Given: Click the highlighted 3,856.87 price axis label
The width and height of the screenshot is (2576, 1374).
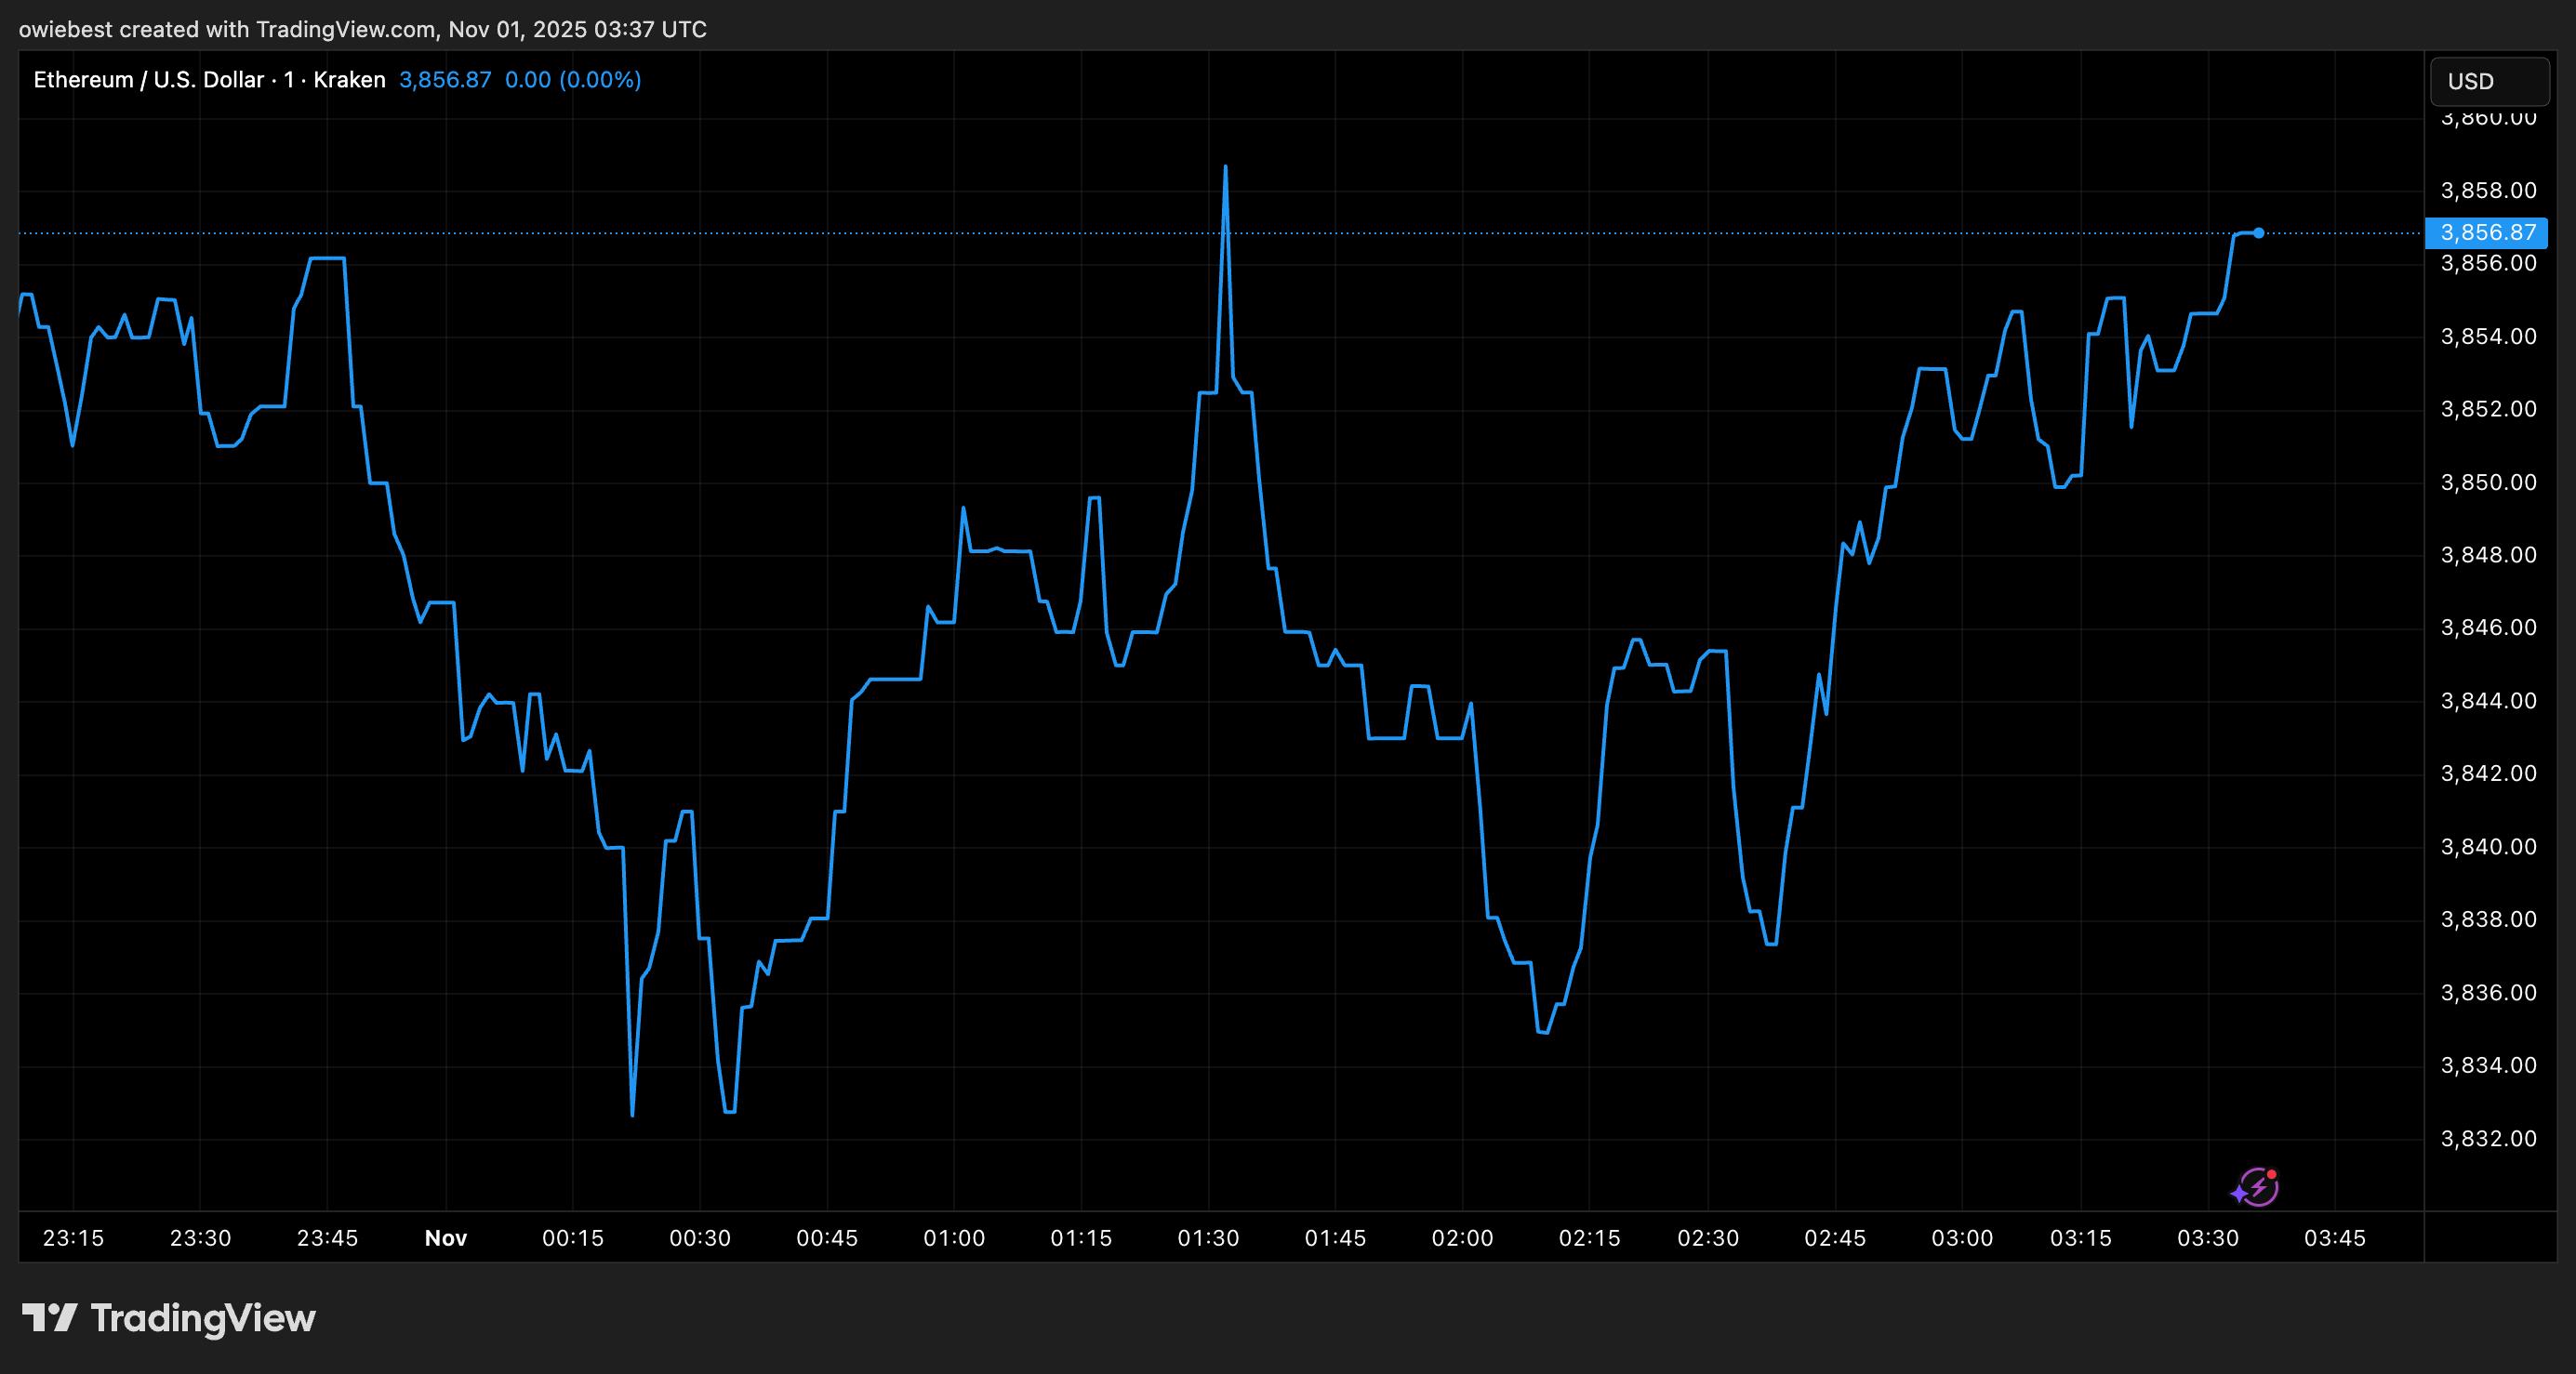Looking at the screenshot, I should tap(2486, 233).
